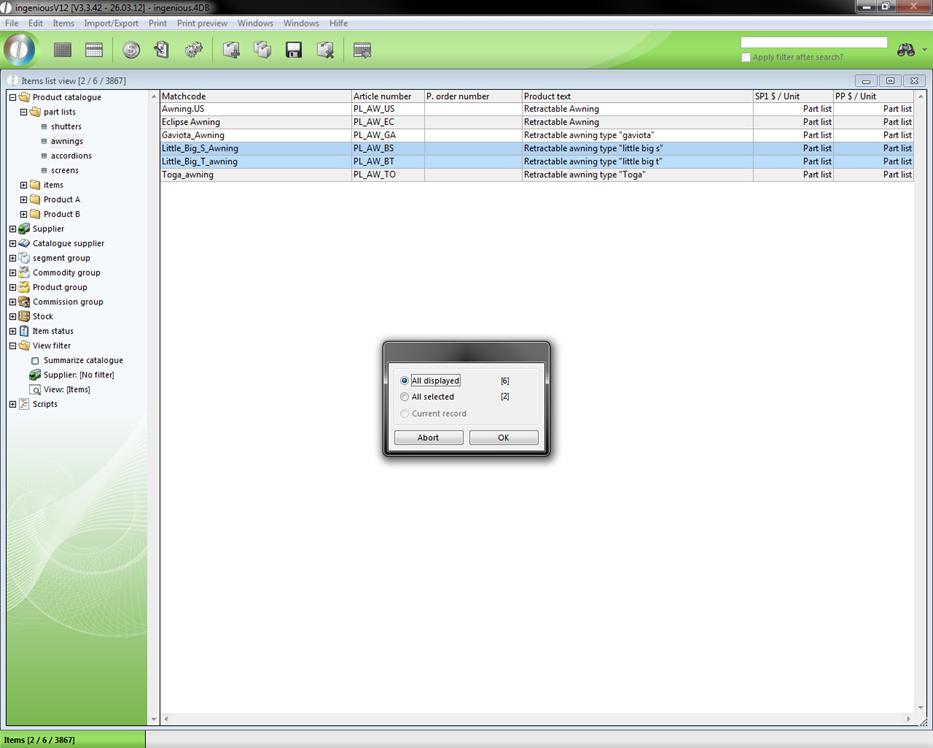Expand the Stock tree node
The image size is (933, 748).
pos(13,317)
